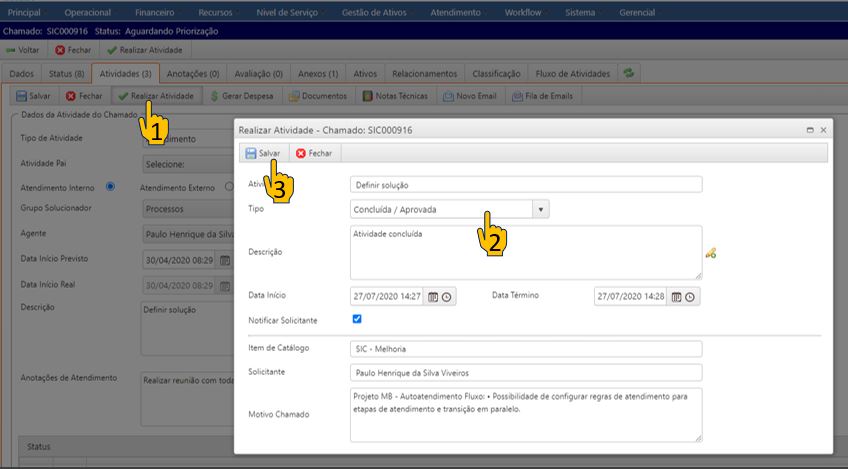Viewport: 848px width, 469px height.
Task: Open Notas Técnicas from the toolbar
Action: click(x=394, y=96)
